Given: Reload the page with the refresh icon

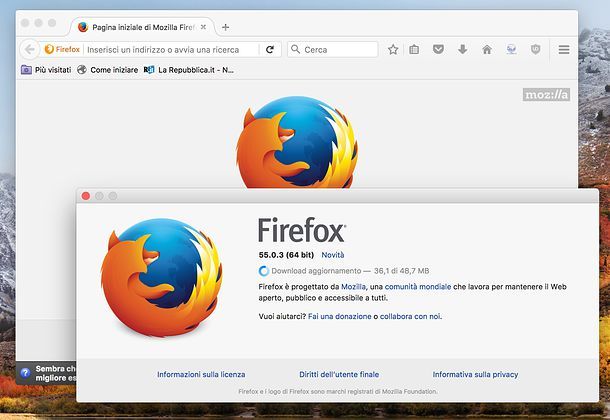Looking at the screenshot, I should [x=270, y=49].
